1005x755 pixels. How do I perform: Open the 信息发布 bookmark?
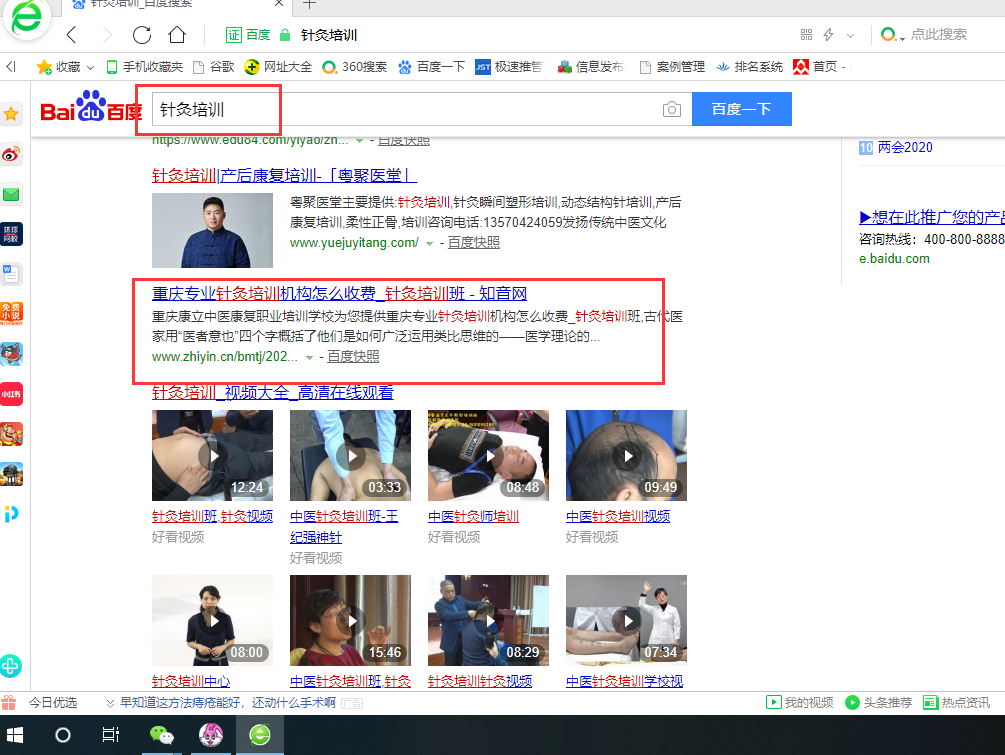(590, 67)
